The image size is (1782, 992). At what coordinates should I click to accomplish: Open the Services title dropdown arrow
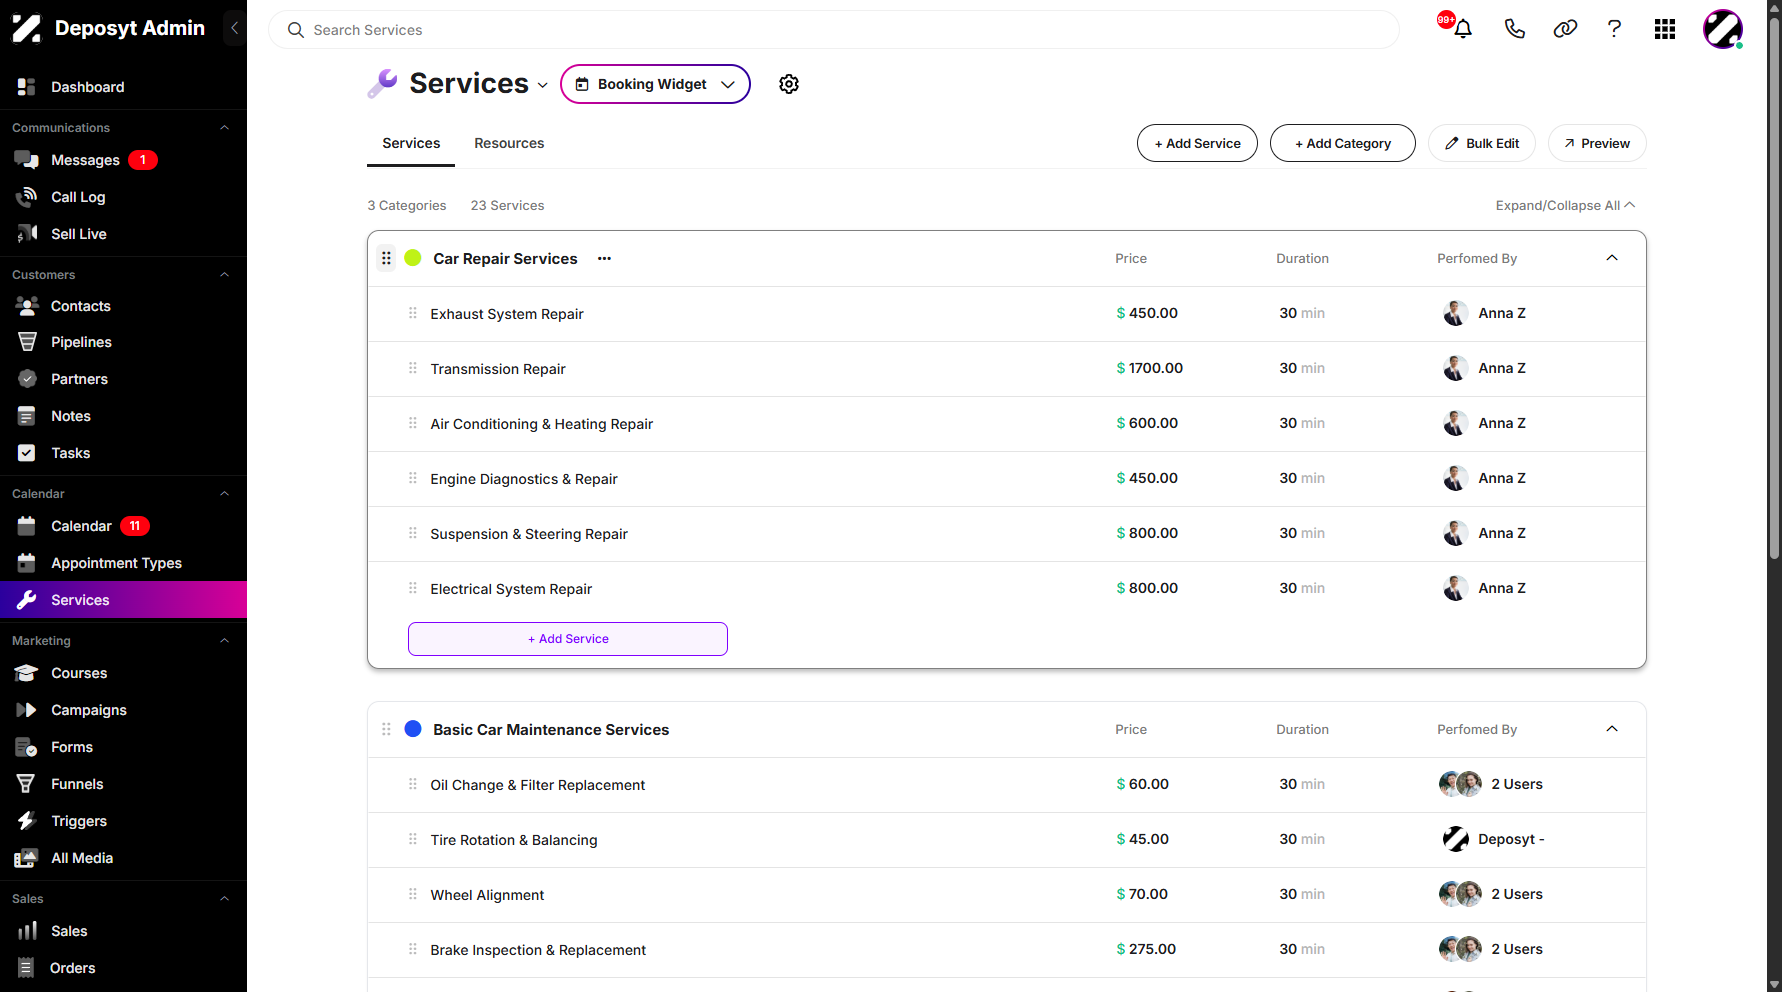point(542,85)
